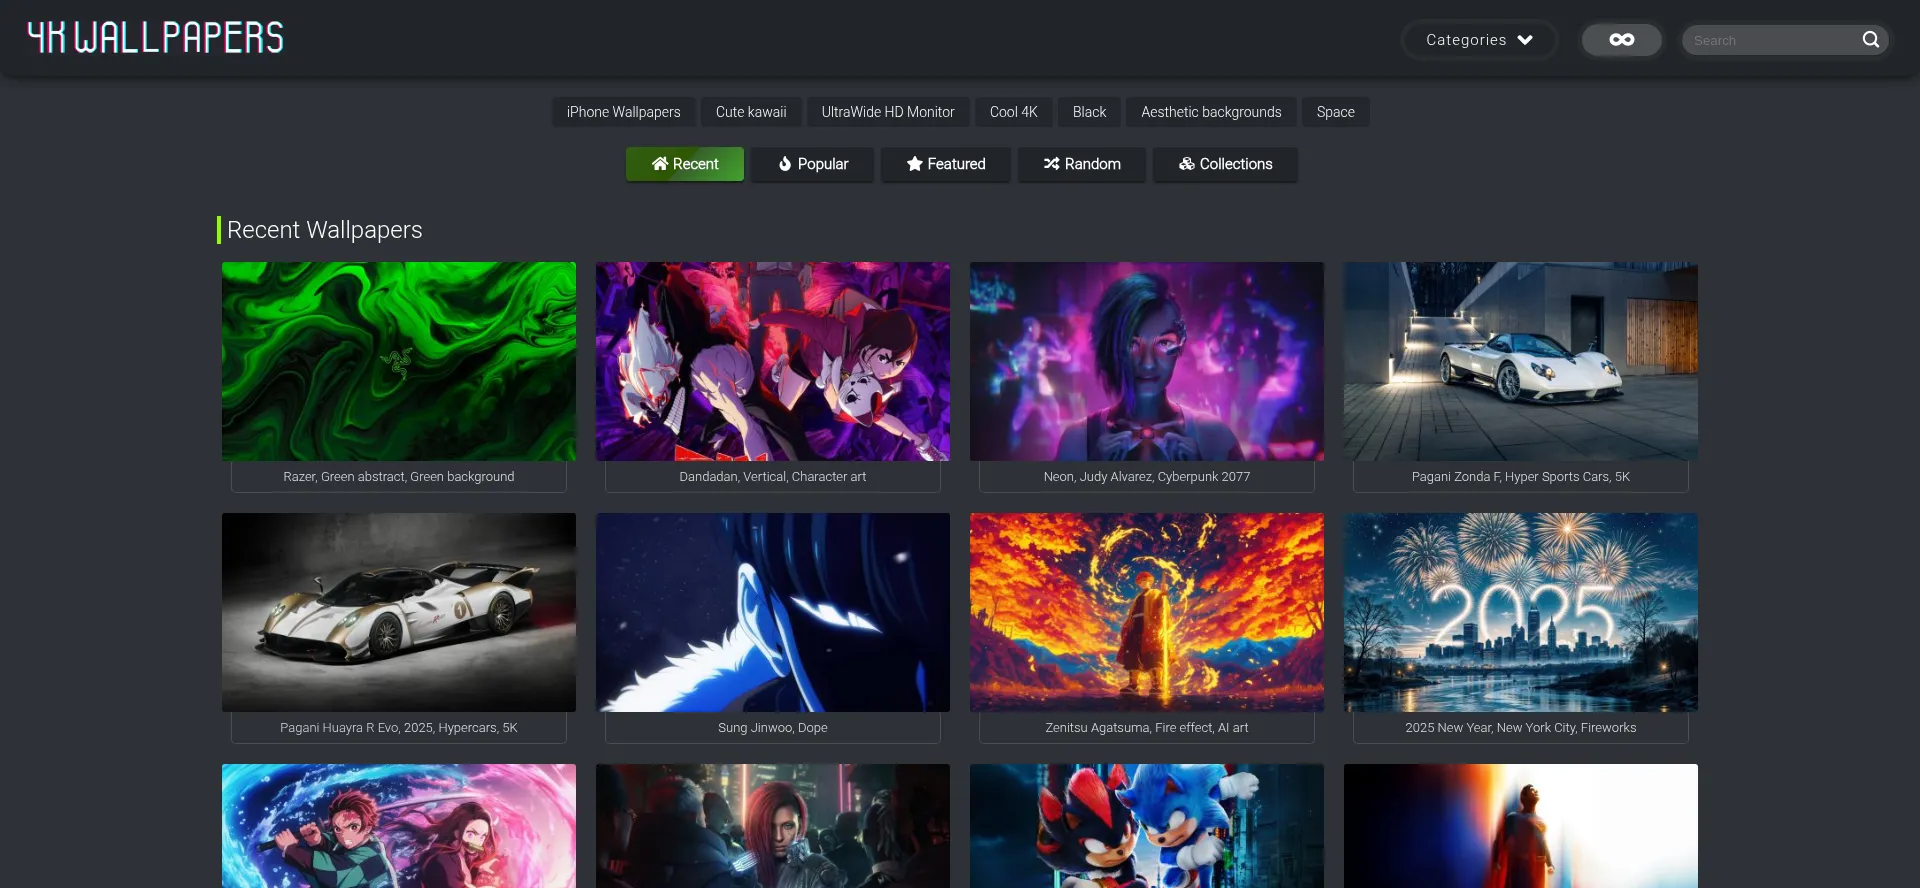This screenshot has height=888, width=1920.
Task: Open the Tanjiro and Nezuko wallpaper thumbnail
Action: [399, 826]
